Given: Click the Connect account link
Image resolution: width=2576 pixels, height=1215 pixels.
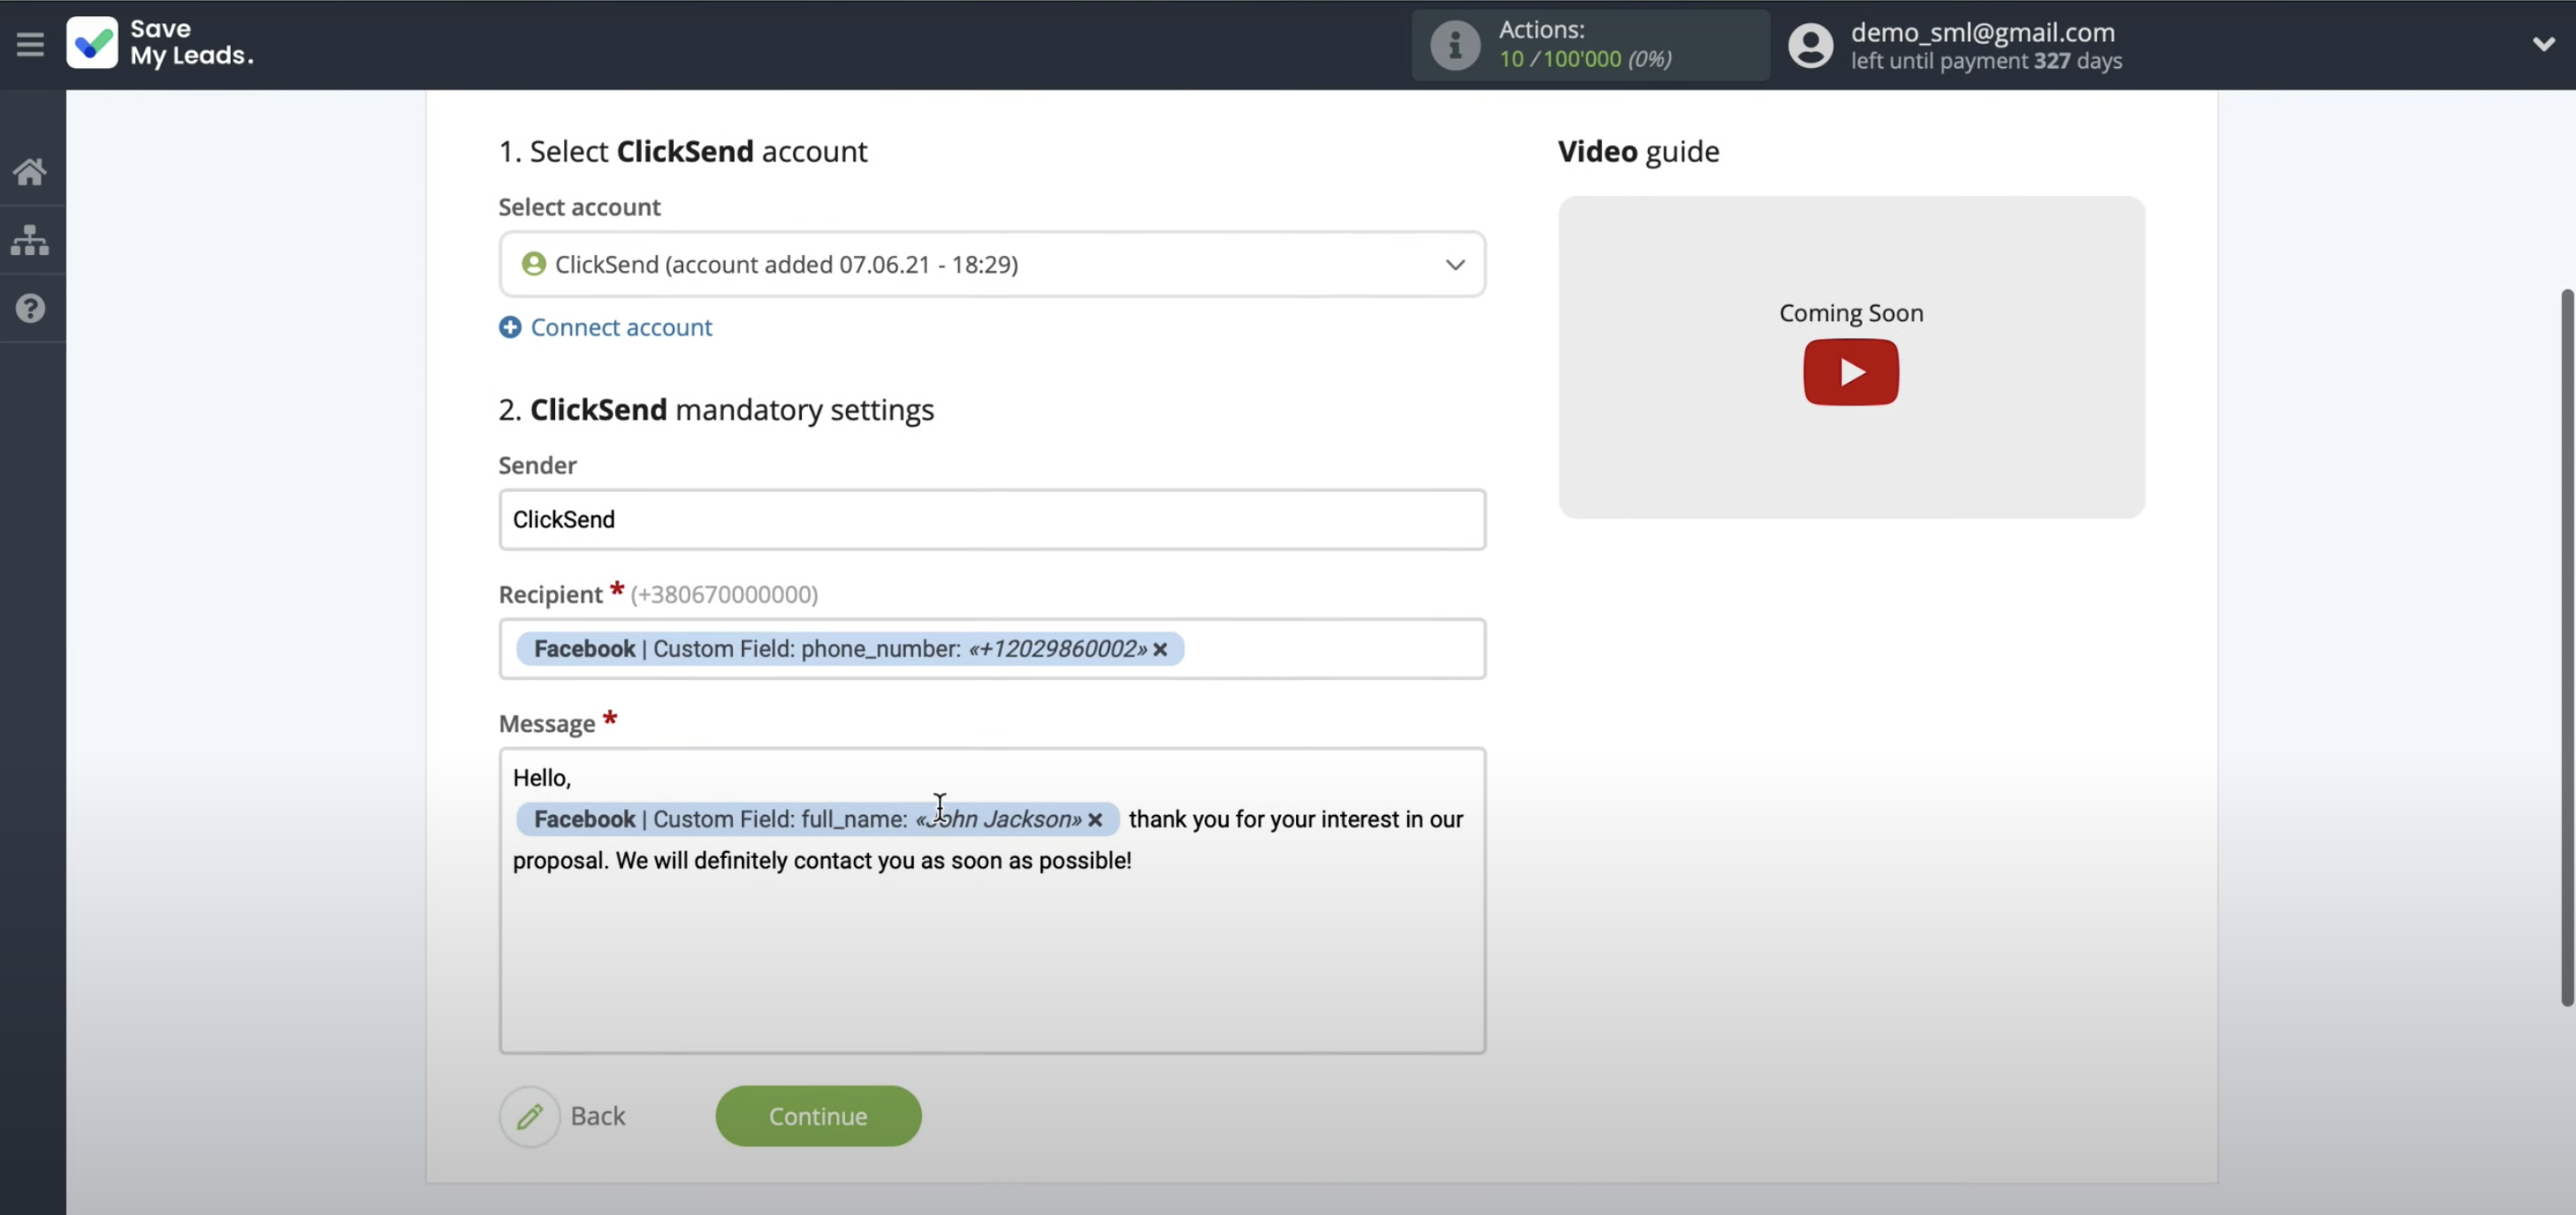Looking at the screenshot, I should point(621,327).
